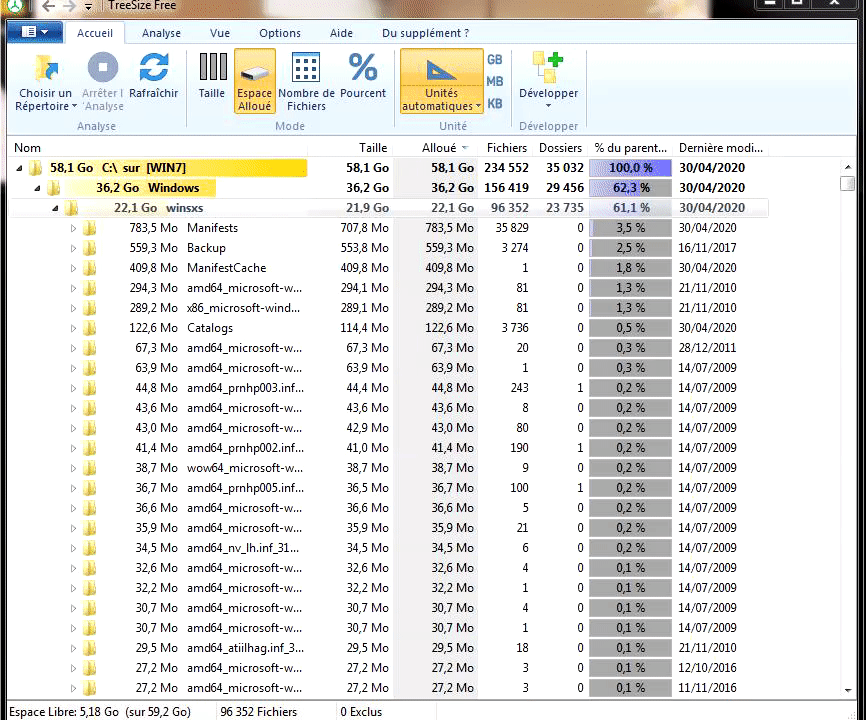Viewport: 866px width, 720px height.
Task: Click the Développer expand icon
Action: (548, 67)
